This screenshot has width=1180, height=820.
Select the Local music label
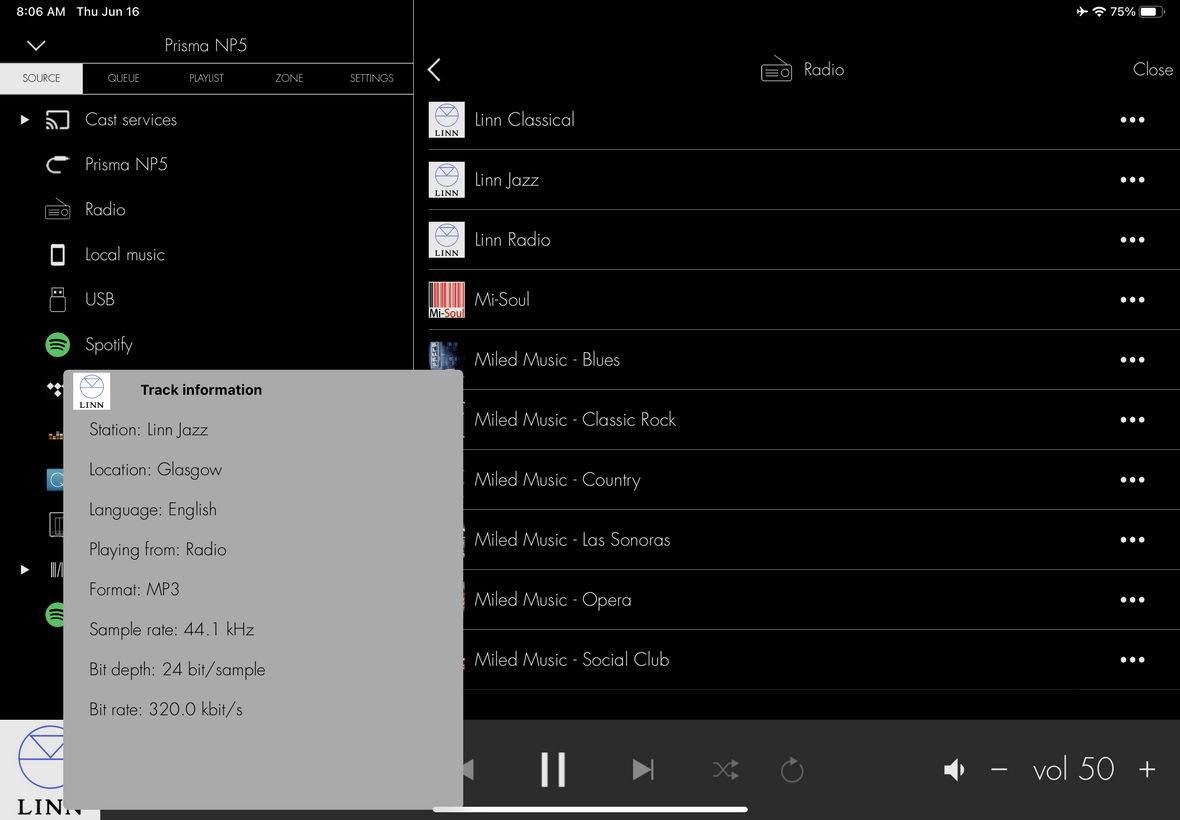[125, 254]
